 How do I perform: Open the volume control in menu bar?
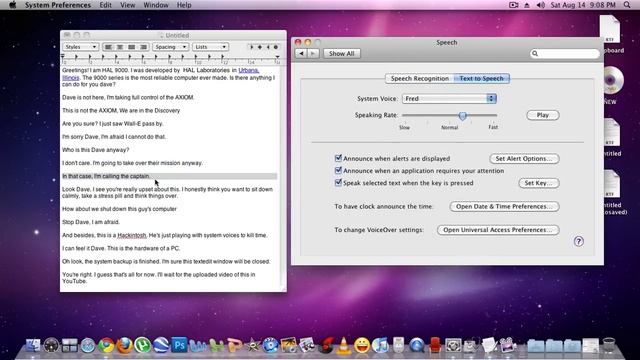pyautogui.click(x=541, y=5)
